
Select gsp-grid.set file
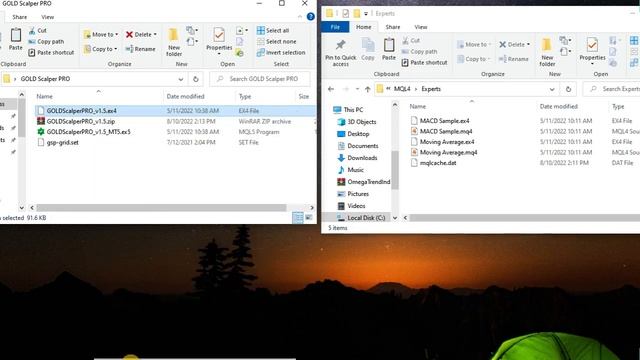176,142
